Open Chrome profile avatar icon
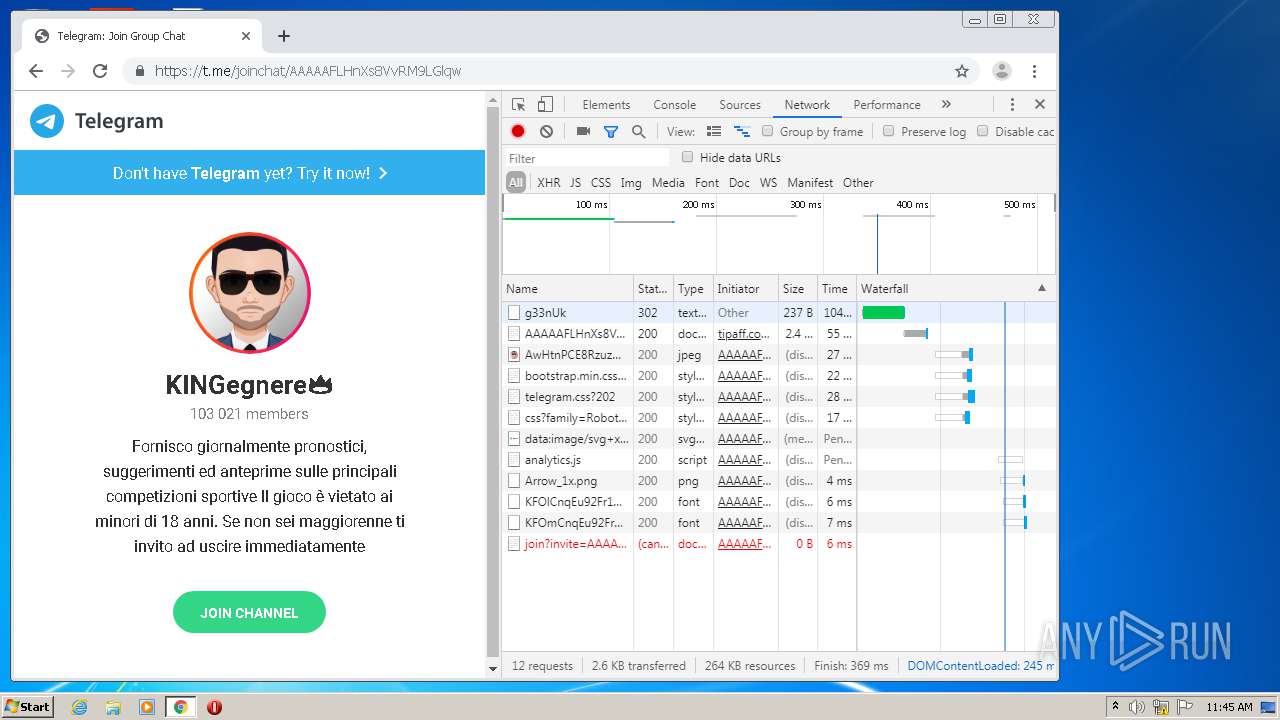This screenshot has height=720, width=1280. pyautogui.click(x=1001, y=71)
